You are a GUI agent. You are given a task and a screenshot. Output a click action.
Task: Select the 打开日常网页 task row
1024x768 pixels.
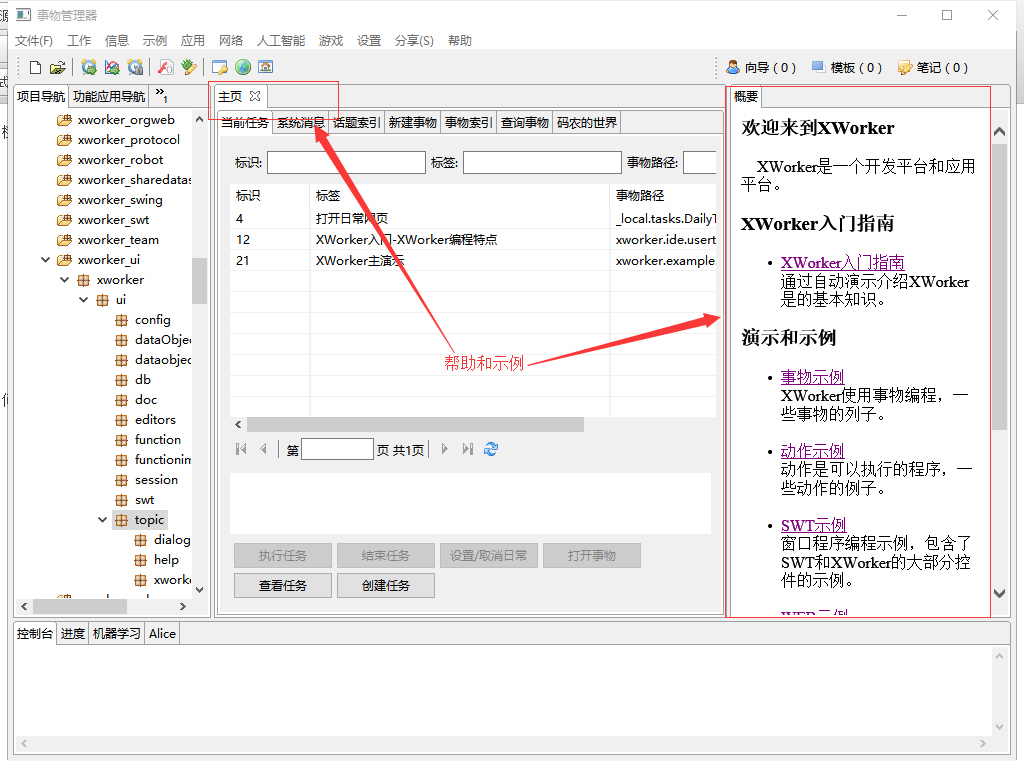point(473,219)
